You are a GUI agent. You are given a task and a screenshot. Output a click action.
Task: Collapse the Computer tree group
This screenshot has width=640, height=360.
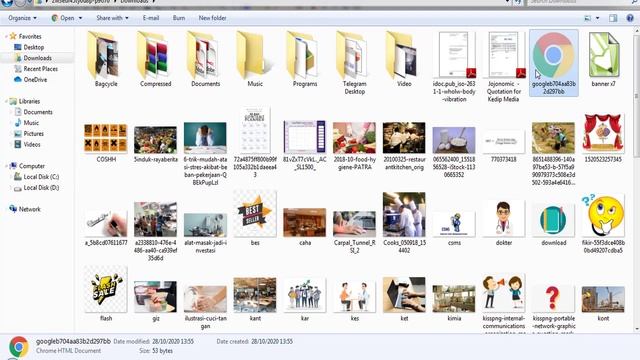tap(6, 166)
